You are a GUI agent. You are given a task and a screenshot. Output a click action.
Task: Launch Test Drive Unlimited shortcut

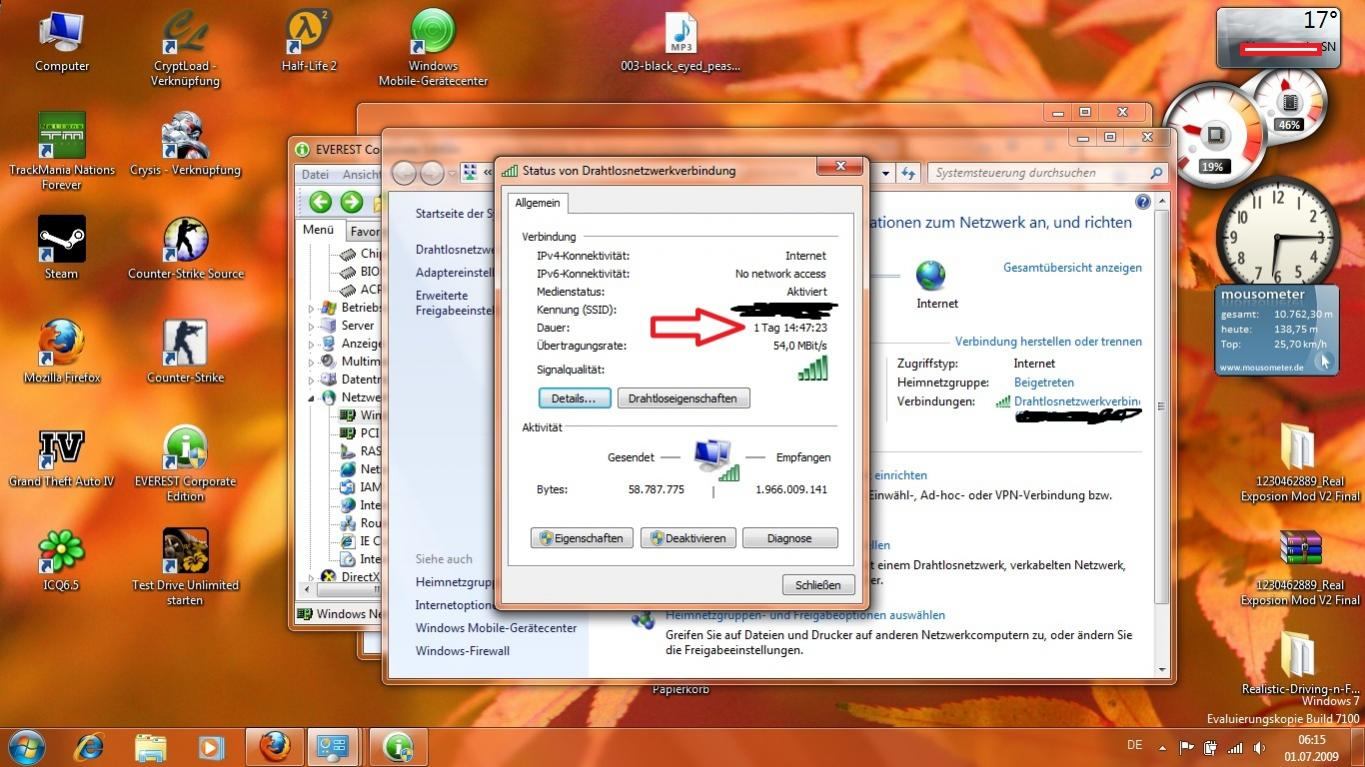point(185,568)
